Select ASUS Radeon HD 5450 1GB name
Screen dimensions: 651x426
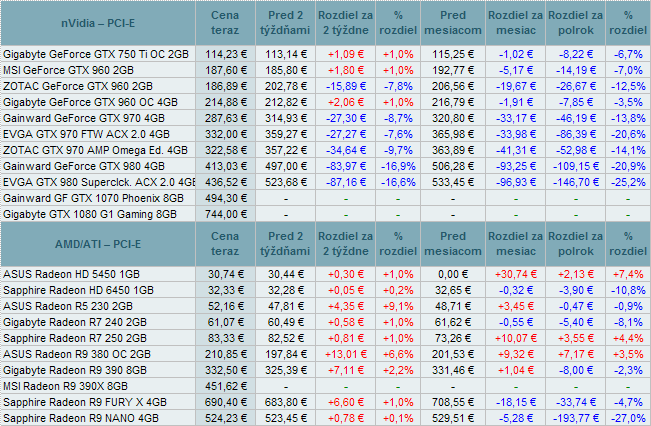[71, 274]
